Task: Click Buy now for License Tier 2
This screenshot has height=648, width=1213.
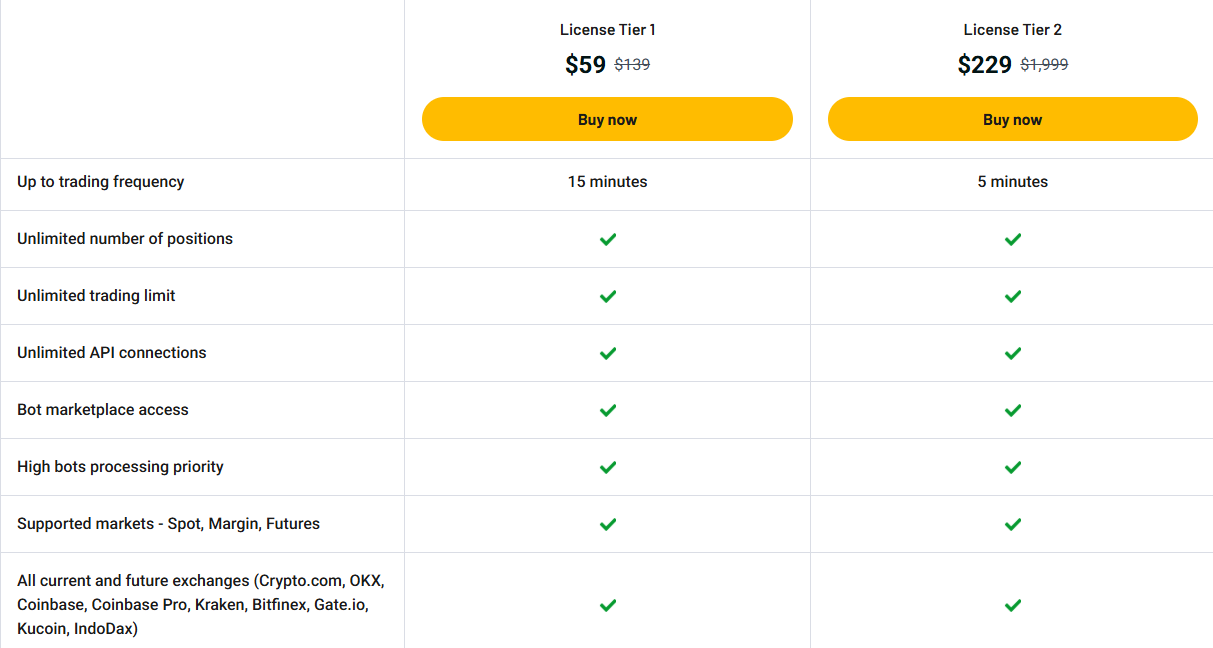Action: [x=1012, y=118]
